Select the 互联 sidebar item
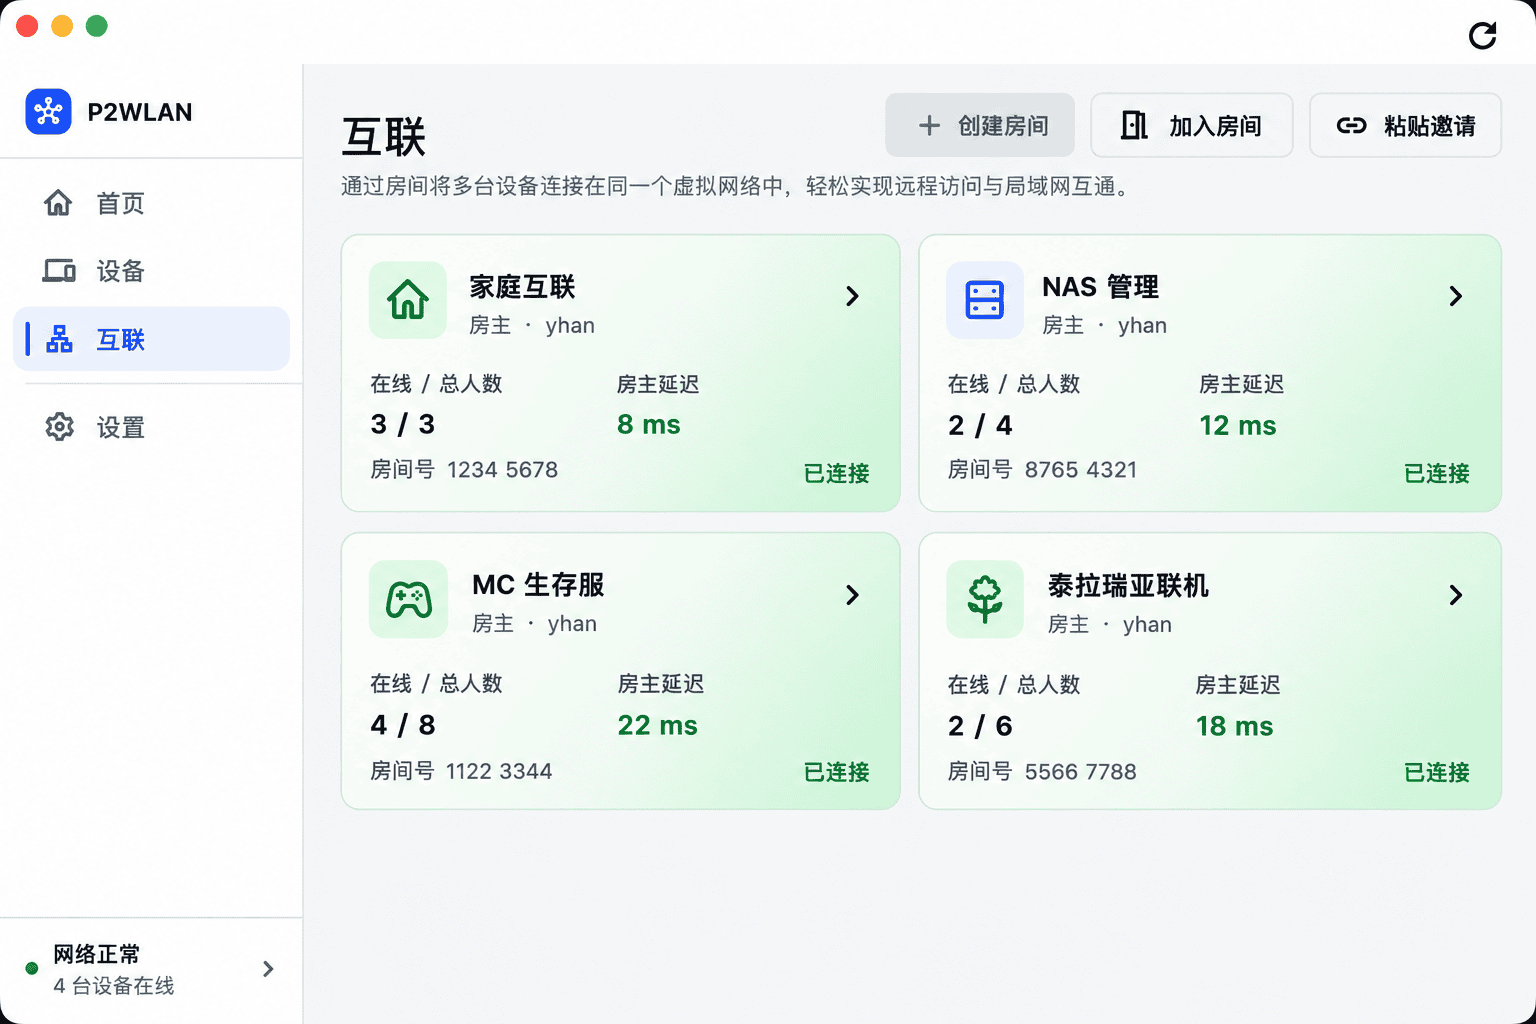Image resolution: width=1536 pixels, height=1024 pixels. pyautogui.click(x=151, y=339)
